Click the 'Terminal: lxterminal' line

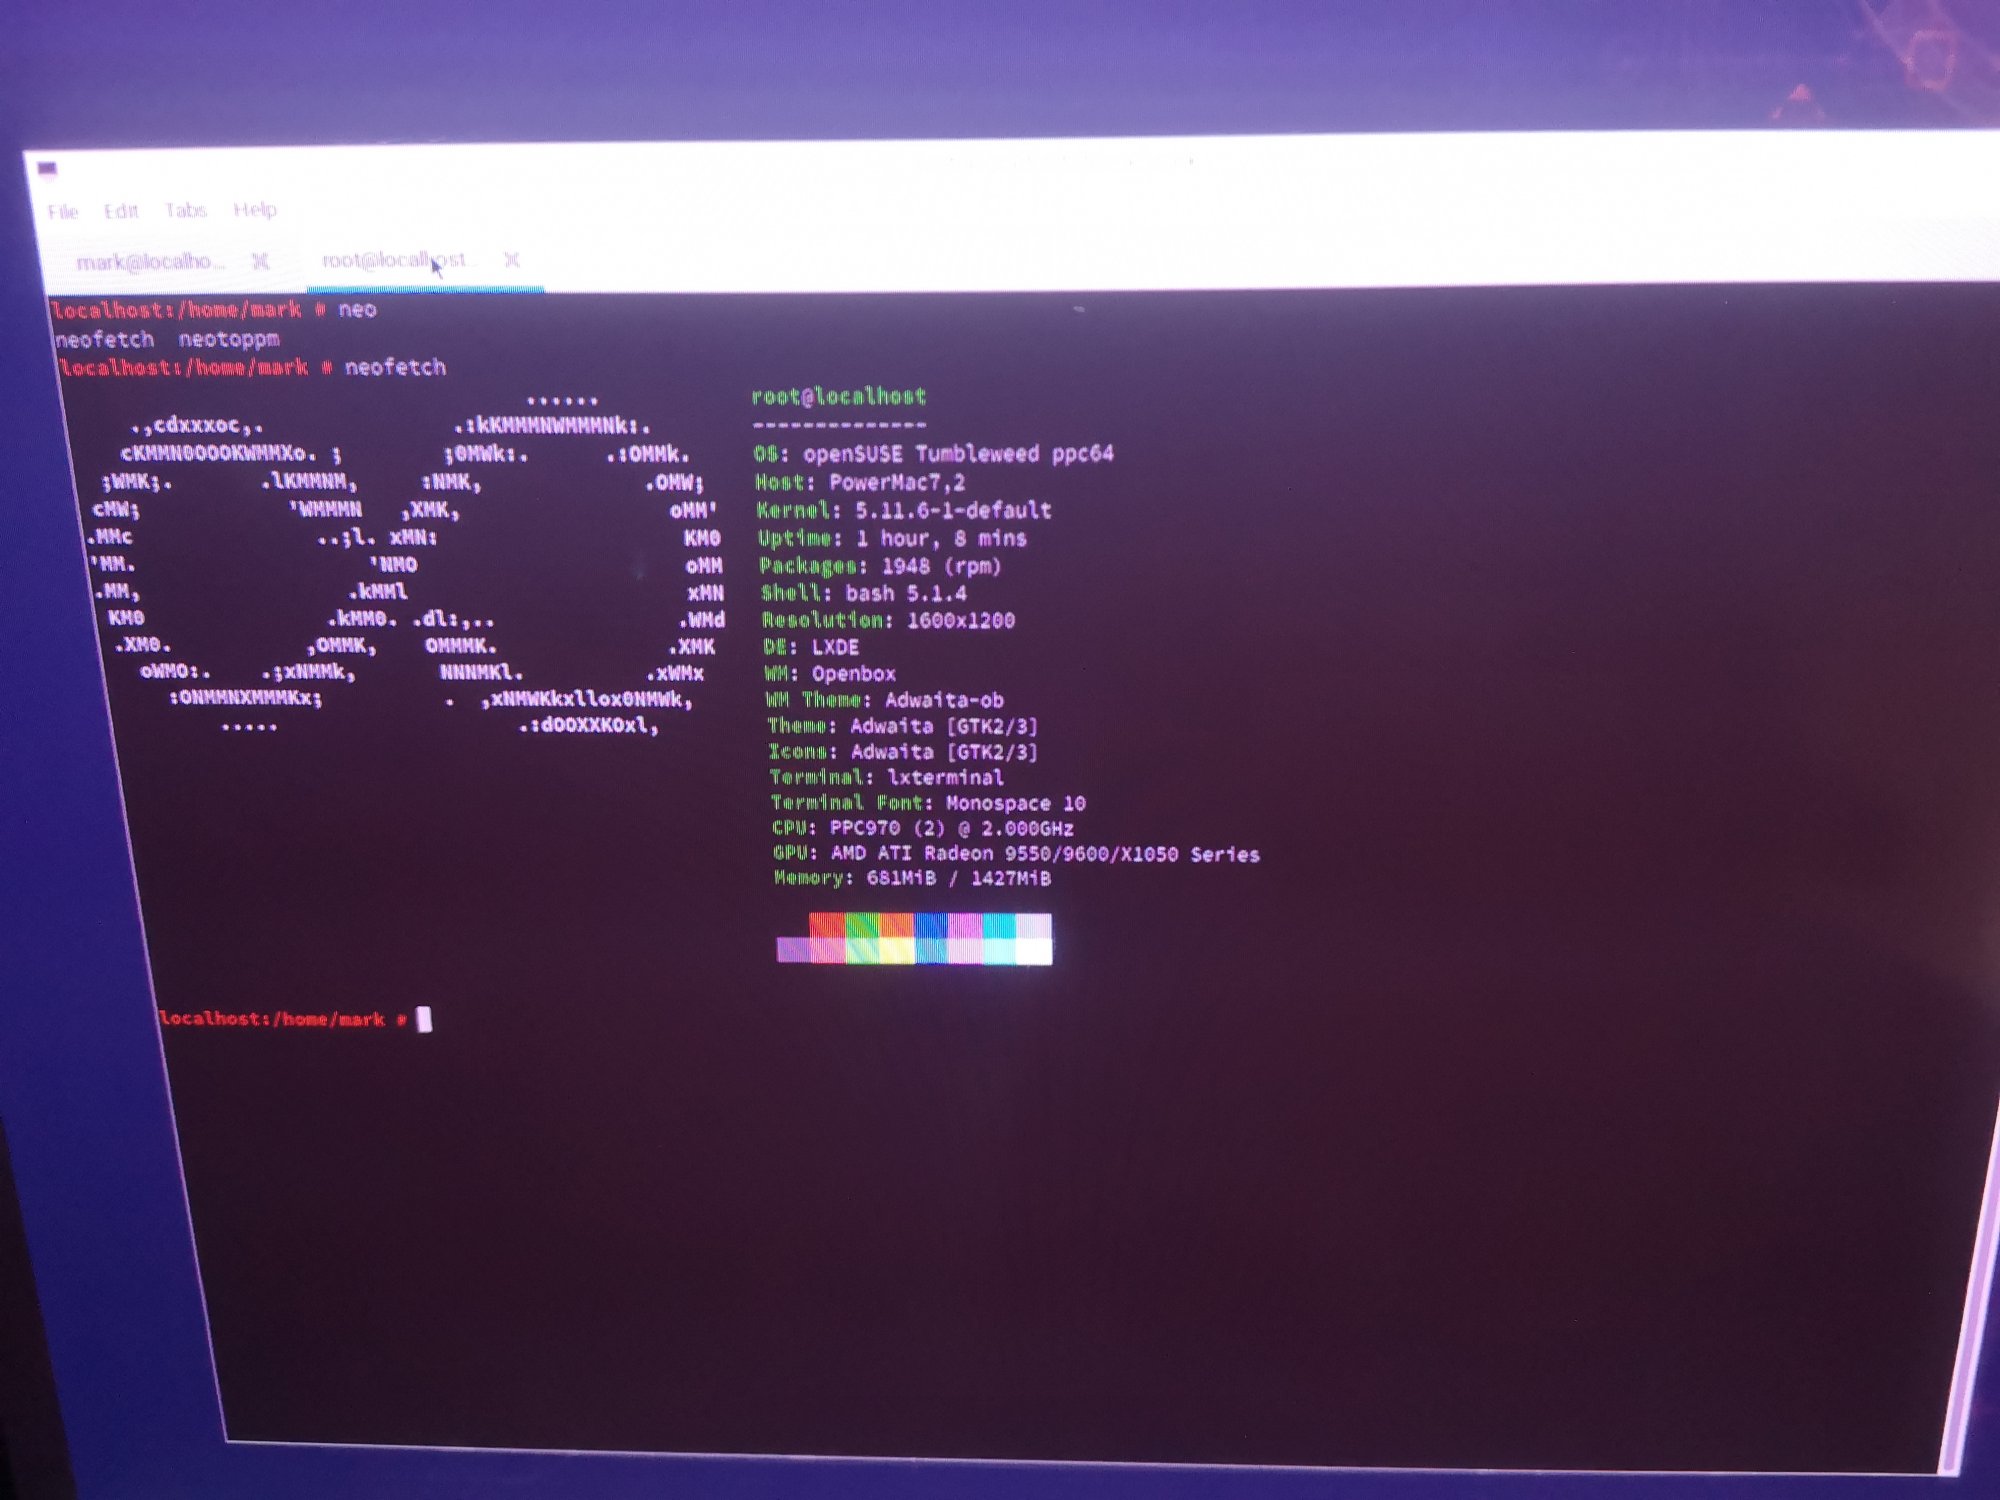(887, 777)
